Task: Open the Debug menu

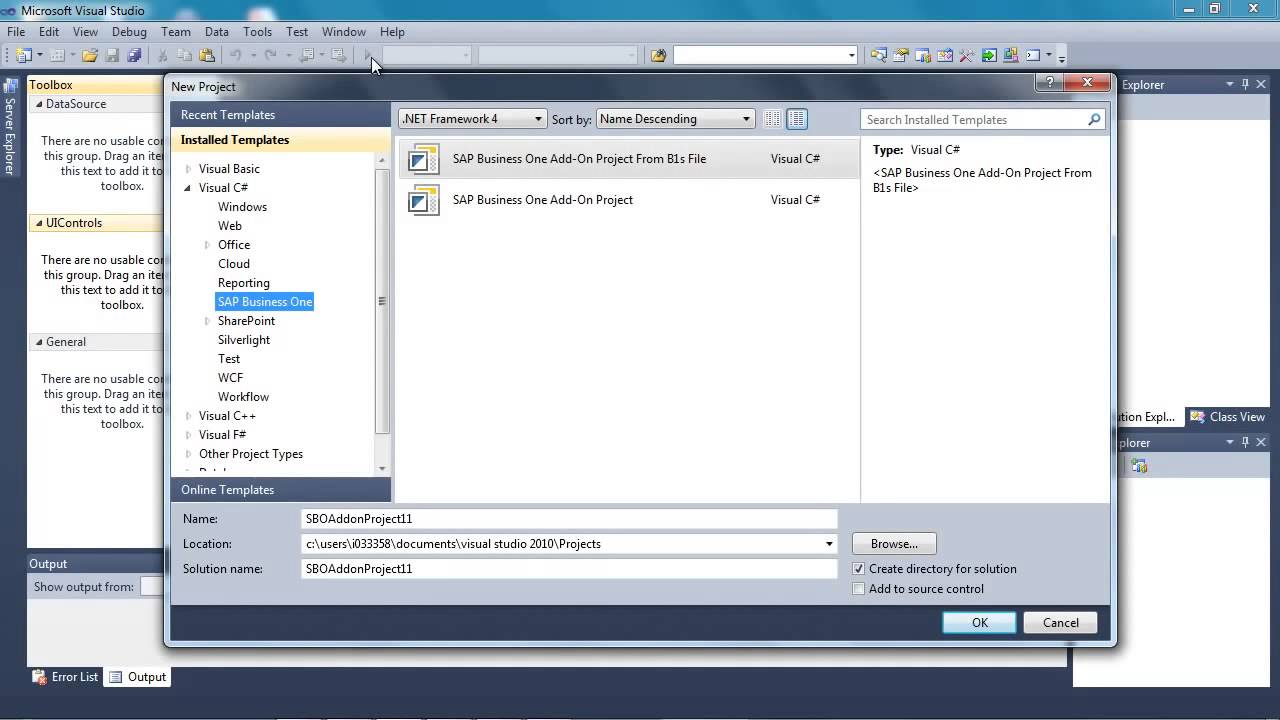Action: point(129,32)
